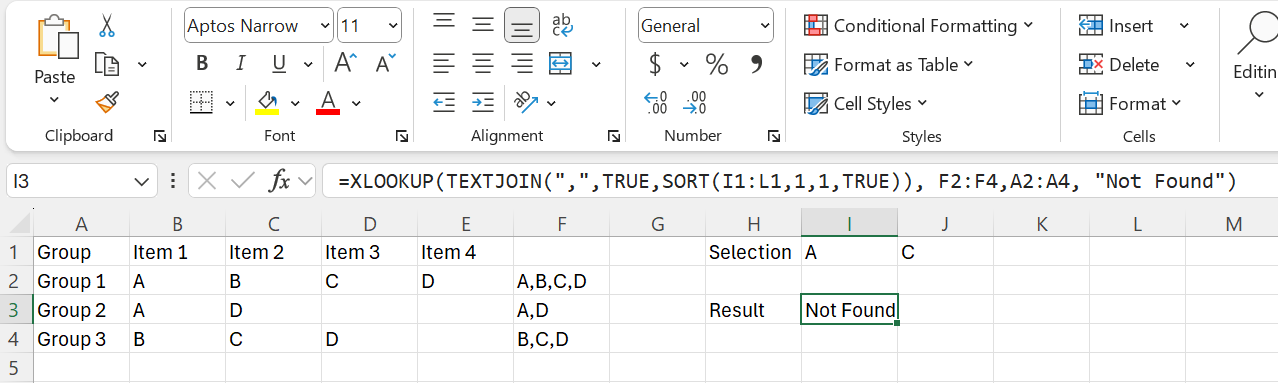The width and height of the screenshot is (1278, 383).
Task: Click Insert cells button
Action: point(1117,26)
